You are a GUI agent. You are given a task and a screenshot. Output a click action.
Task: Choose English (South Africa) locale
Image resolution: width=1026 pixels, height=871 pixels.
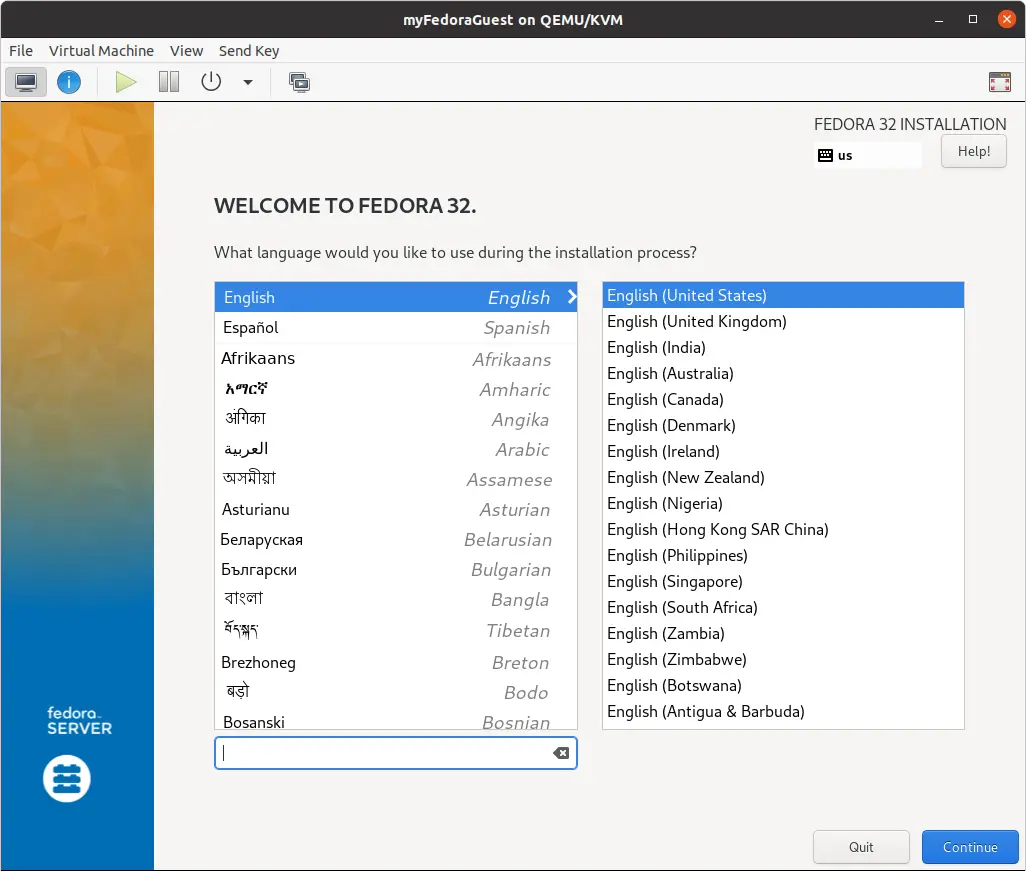(x=783, y=607)
